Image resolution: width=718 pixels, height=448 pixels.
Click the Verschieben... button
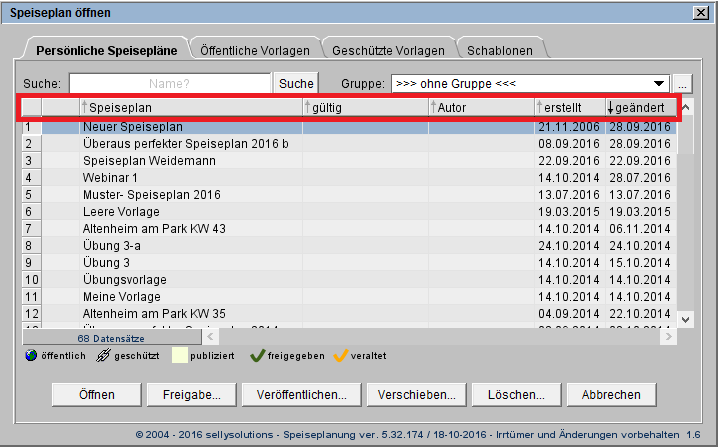[x=417, y=395]
